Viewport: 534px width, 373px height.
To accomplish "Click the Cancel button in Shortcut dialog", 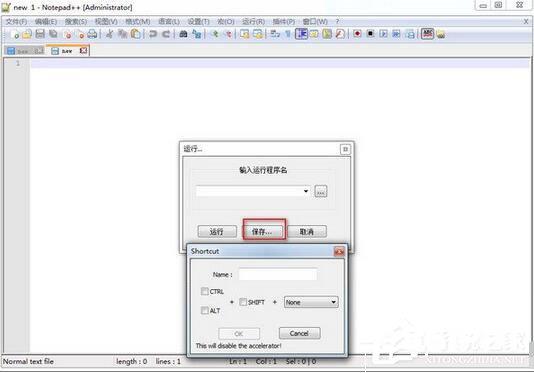I will tap(299, 333).
